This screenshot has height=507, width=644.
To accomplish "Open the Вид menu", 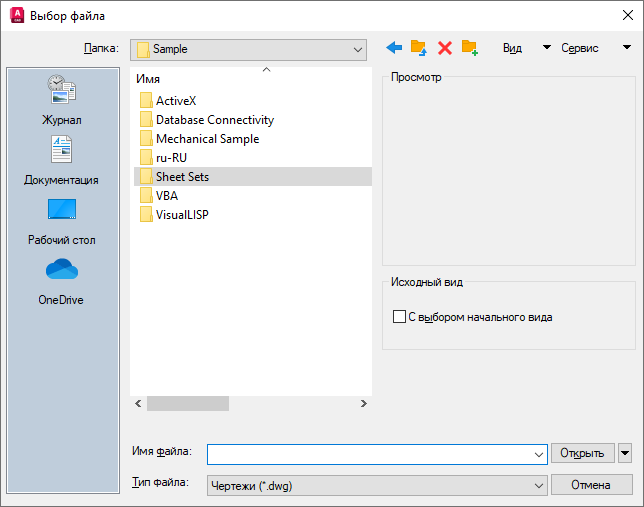I will pos(513,48).
